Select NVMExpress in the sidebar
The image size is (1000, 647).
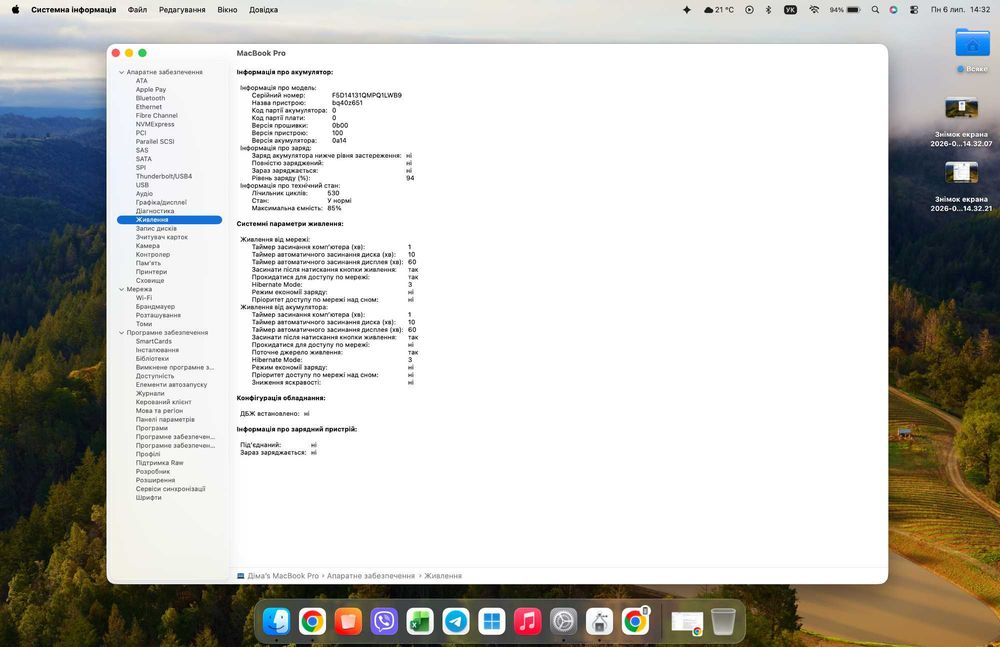pyautogui.click(x=155, y=124)
